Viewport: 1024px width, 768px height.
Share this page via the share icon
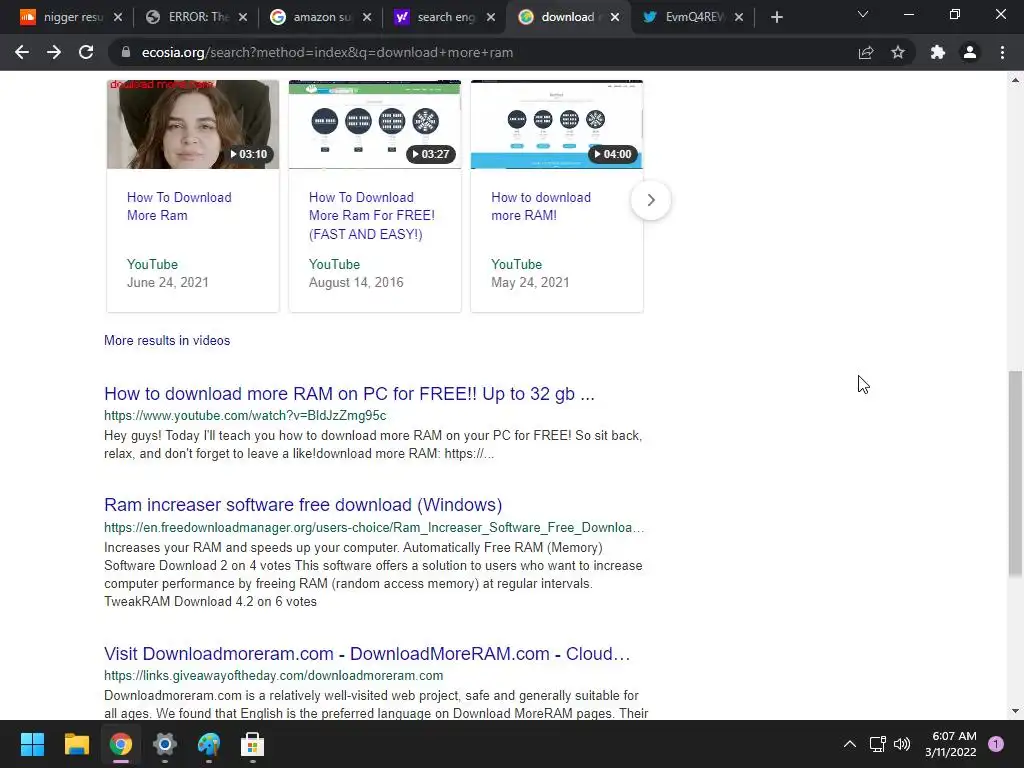tap(866, 52)
